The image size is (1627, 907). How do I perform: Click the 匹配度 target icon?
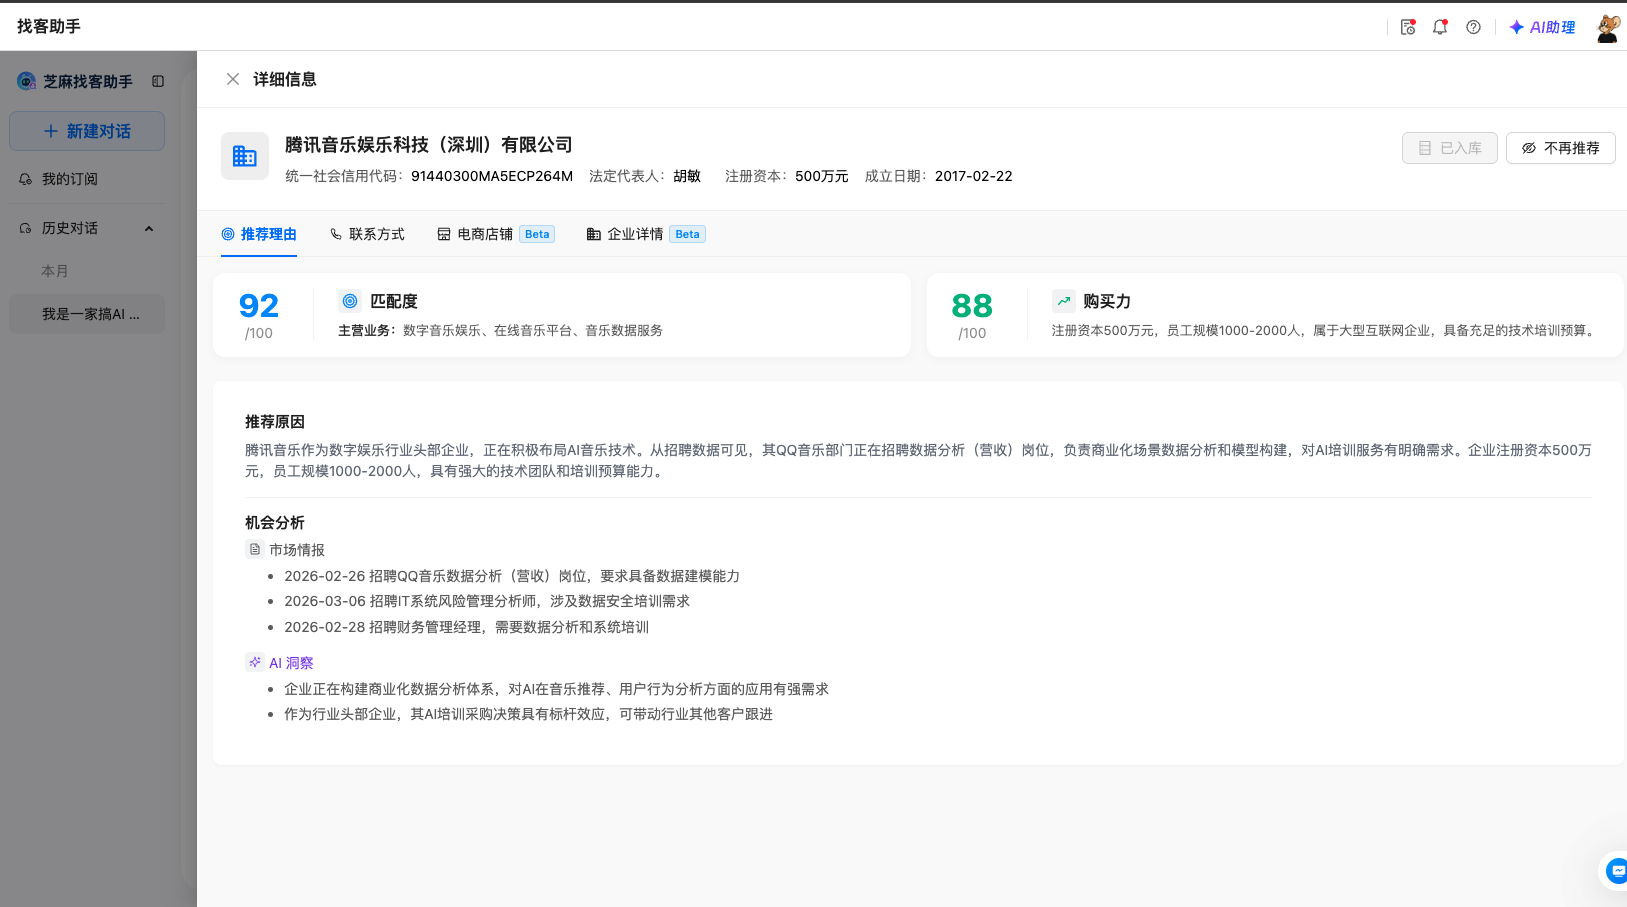coord(350,300)
